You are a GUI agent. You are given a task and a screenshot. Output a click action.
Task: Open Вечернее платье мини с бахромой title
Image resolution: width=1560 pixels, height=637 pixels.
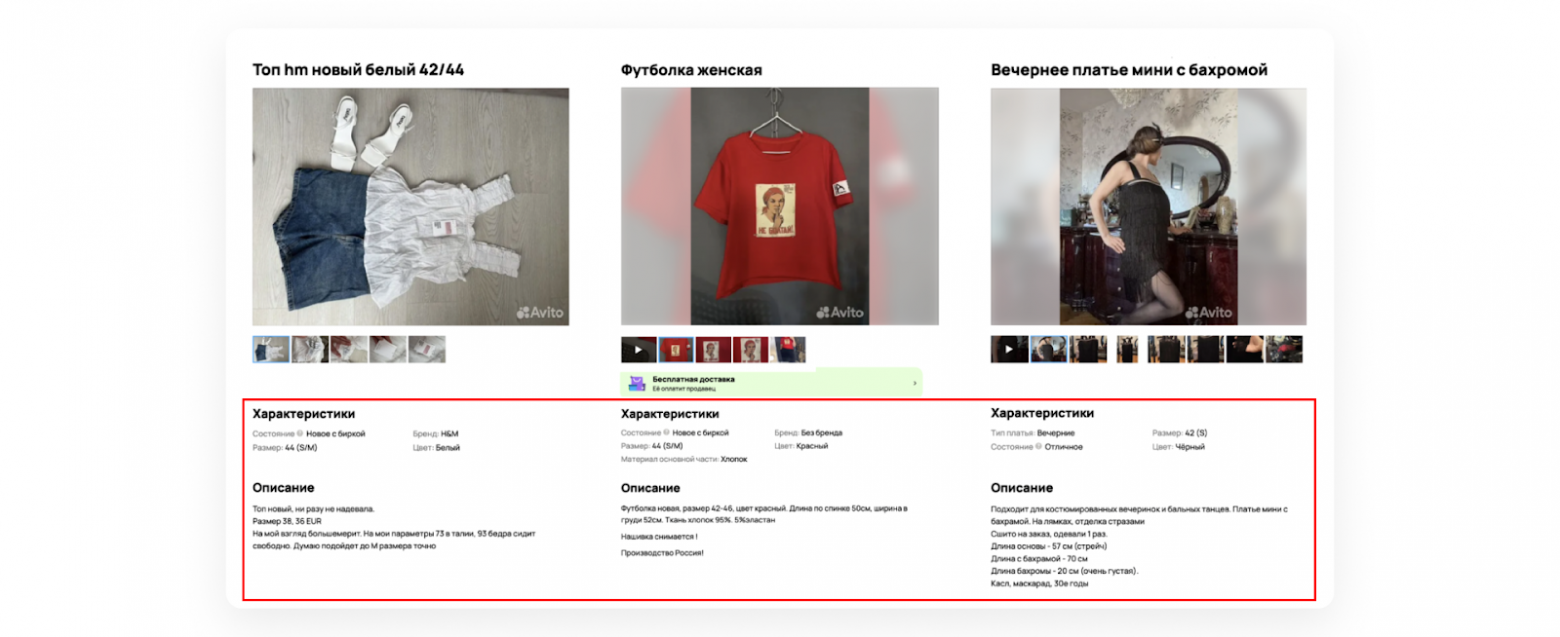[x=1129, y=70]
